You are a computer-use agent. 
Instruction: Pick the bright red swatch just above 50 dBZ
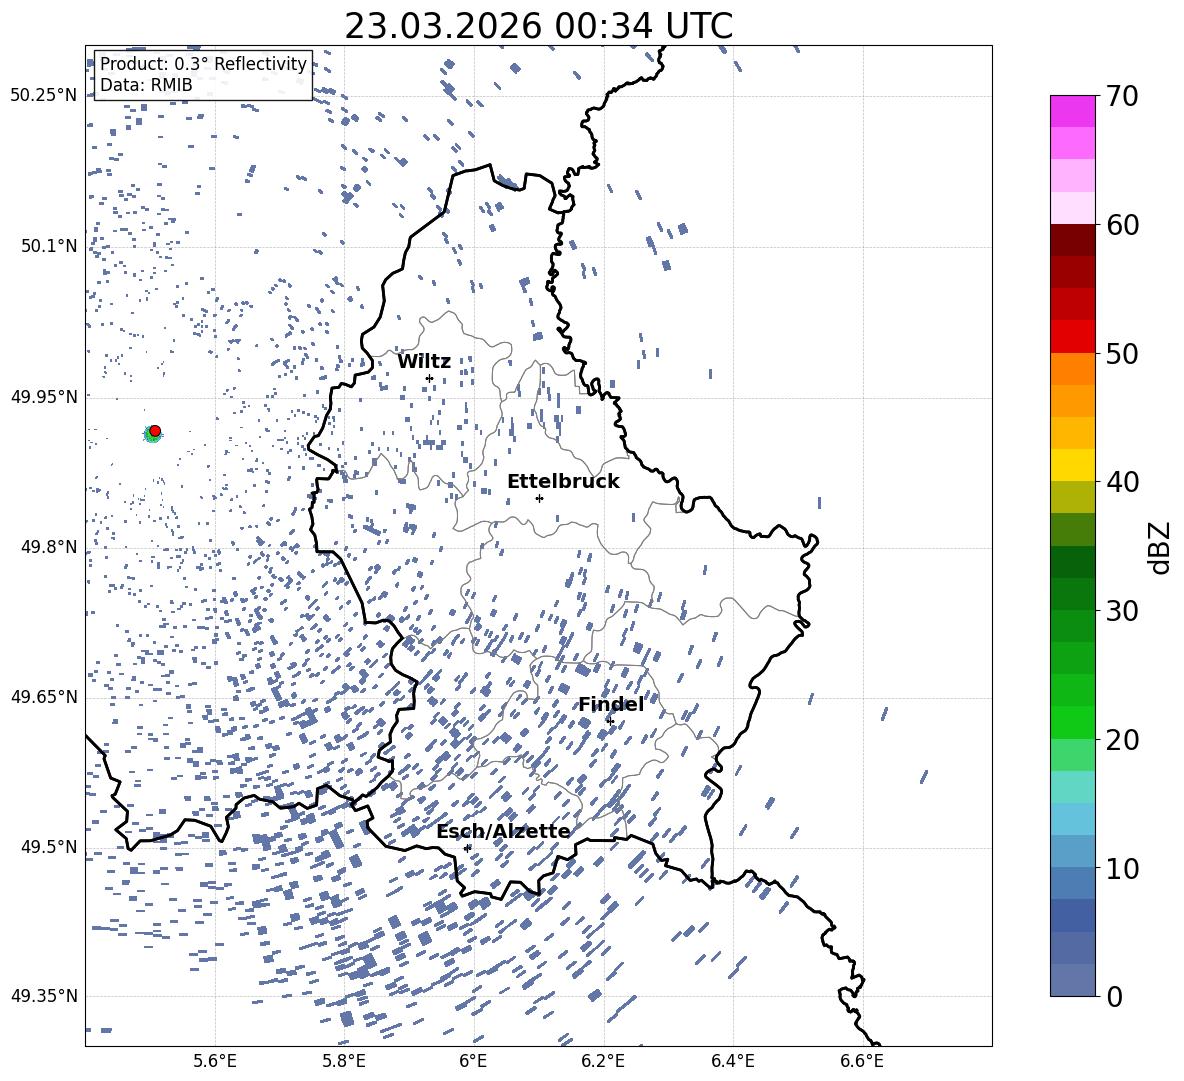pos(1073,336)
